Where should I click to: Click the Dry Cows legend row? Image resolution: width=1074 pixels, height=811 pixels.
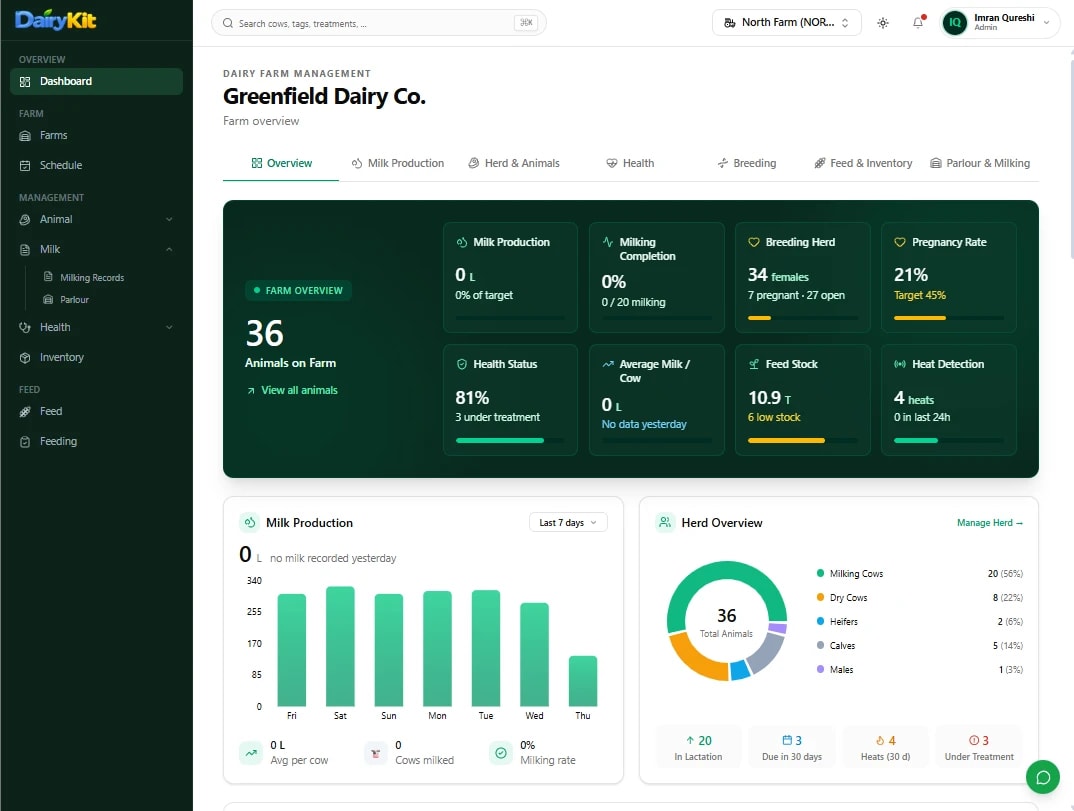point(919,598)
